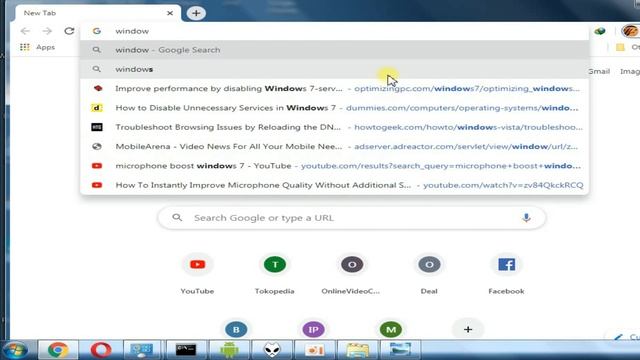This screenshot has height=360, width=640.
Task: Choose the 'windows' search suggestion
Action: 335,69
